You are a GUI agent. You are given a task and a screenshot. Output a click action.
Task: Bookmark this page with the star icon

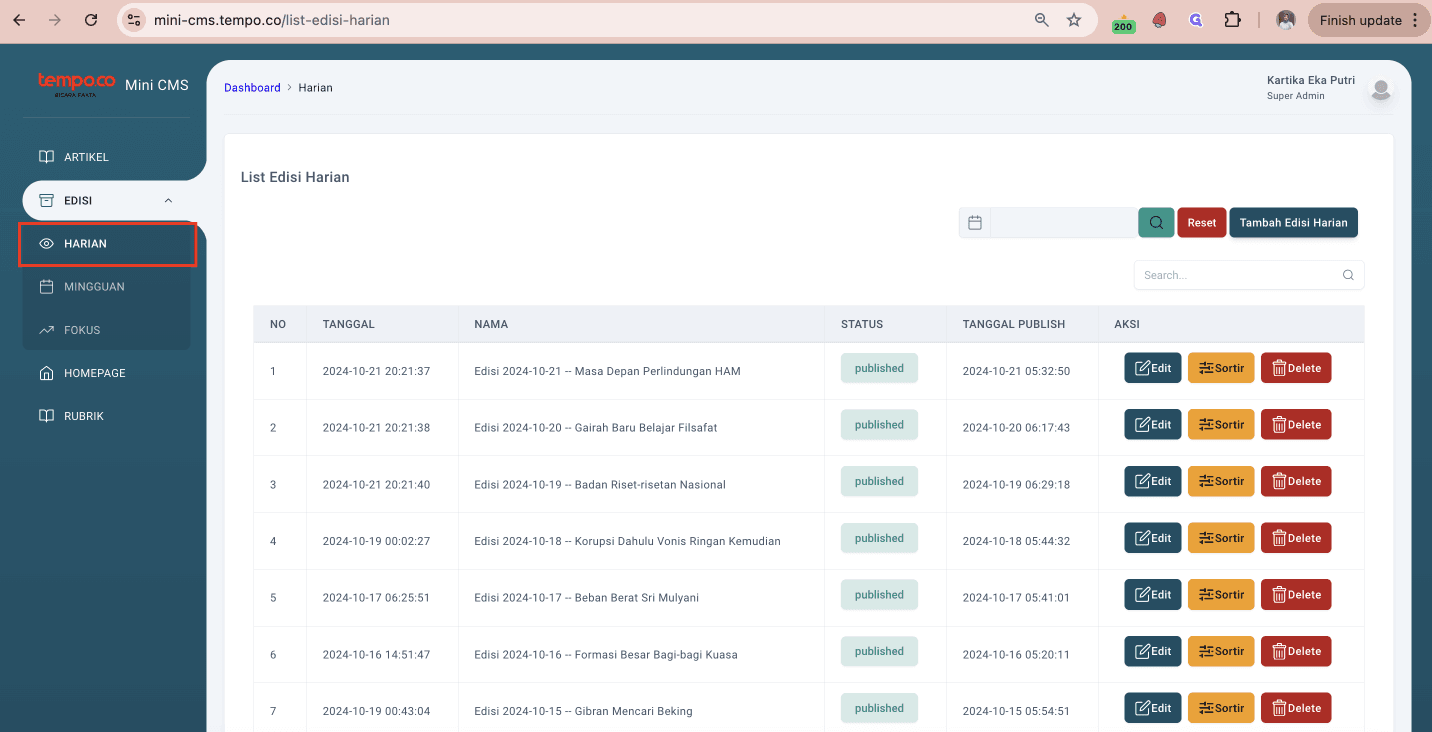click(1074, 20)
